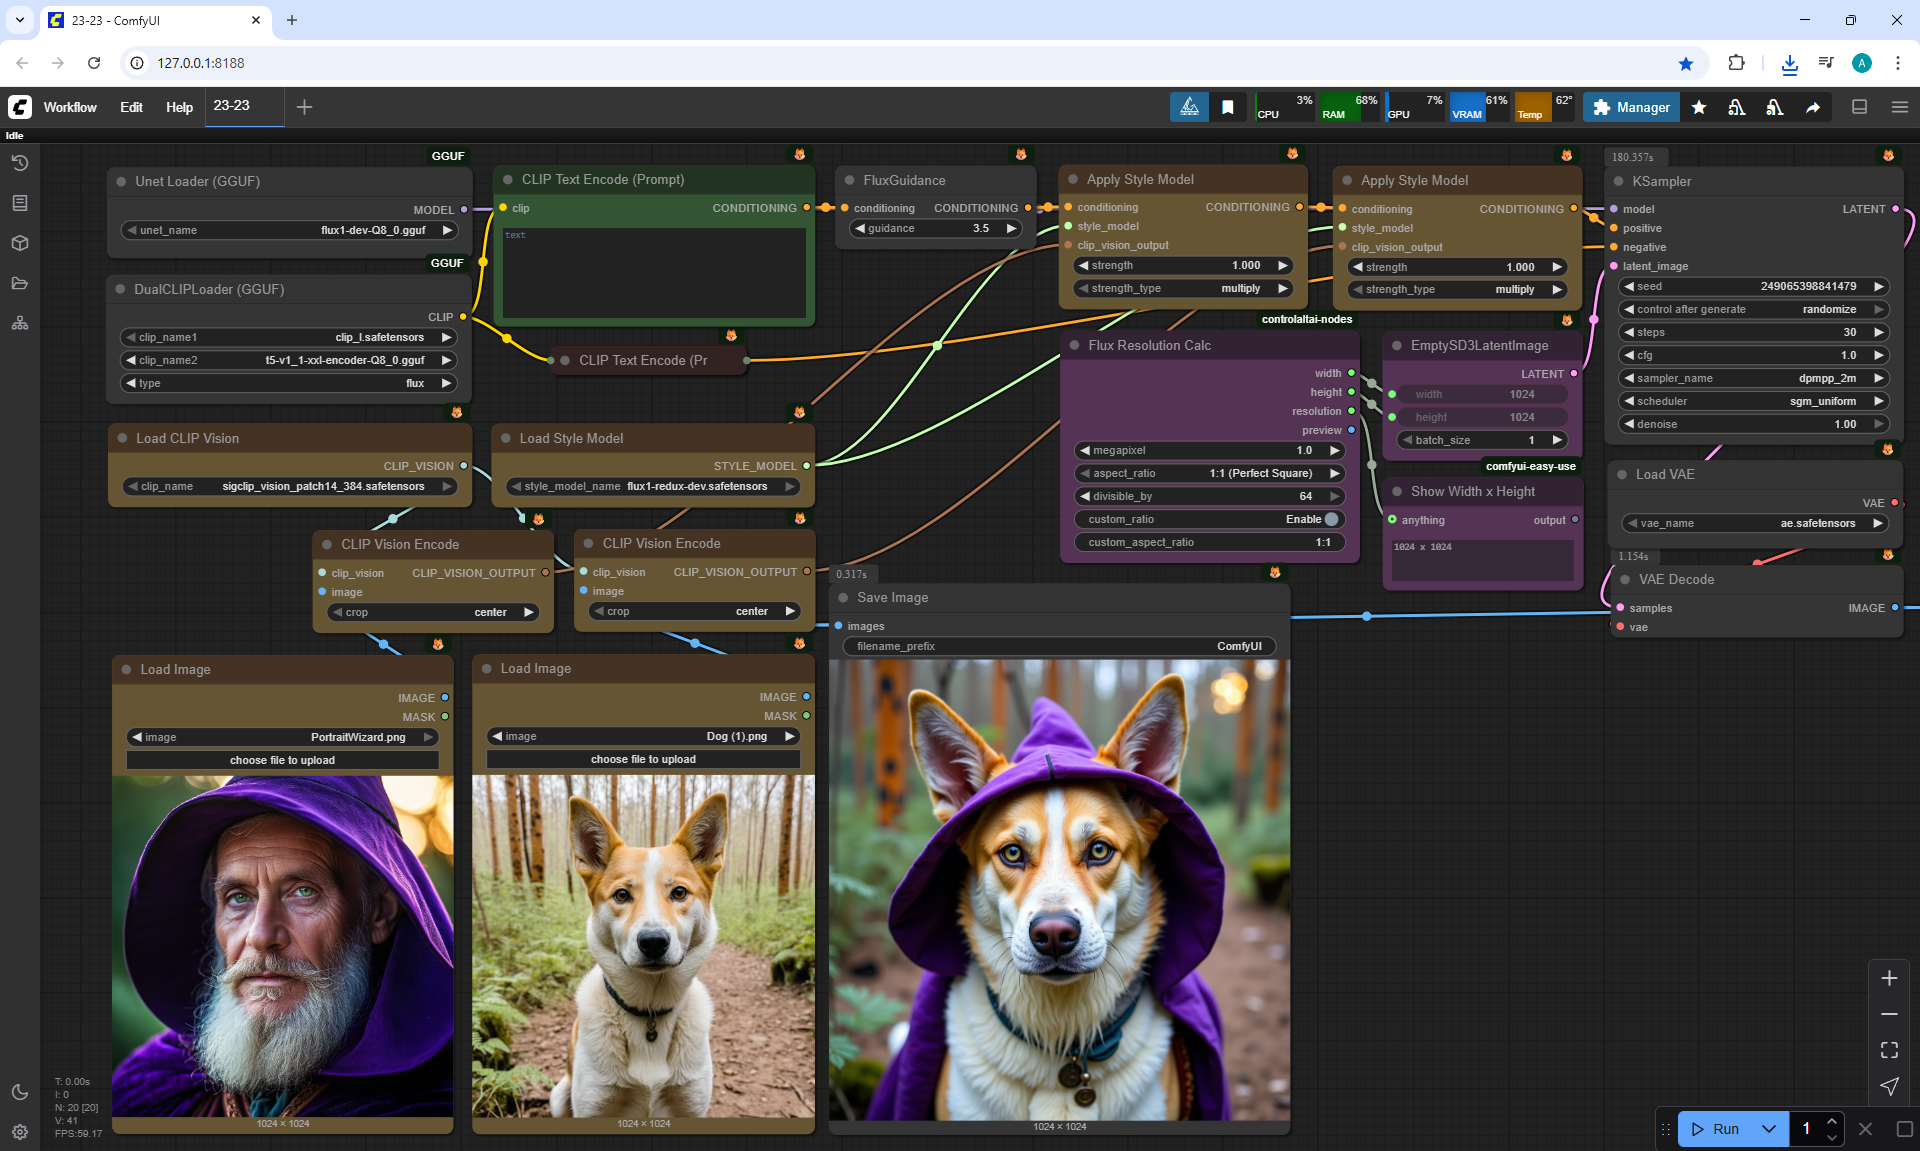Open aspect_ratio Perfect Square selector
This screenshot has height=1151, width=1920.
click(1208, 473)
